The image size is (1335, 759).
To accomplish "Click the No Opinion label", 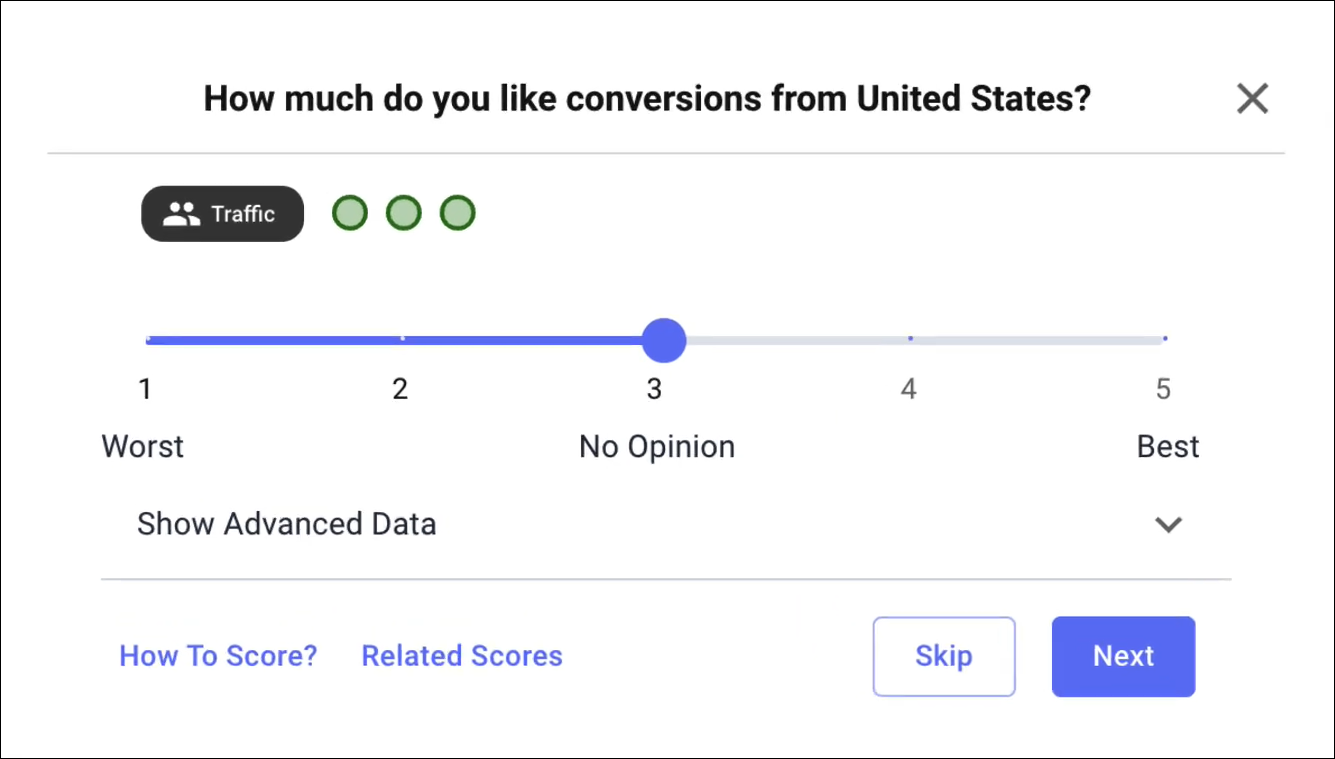I will 657,446.
